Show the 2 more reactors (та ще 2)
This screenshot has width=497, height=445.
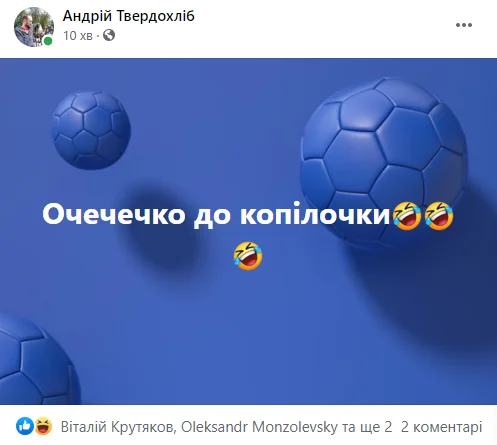click(367, 427)
